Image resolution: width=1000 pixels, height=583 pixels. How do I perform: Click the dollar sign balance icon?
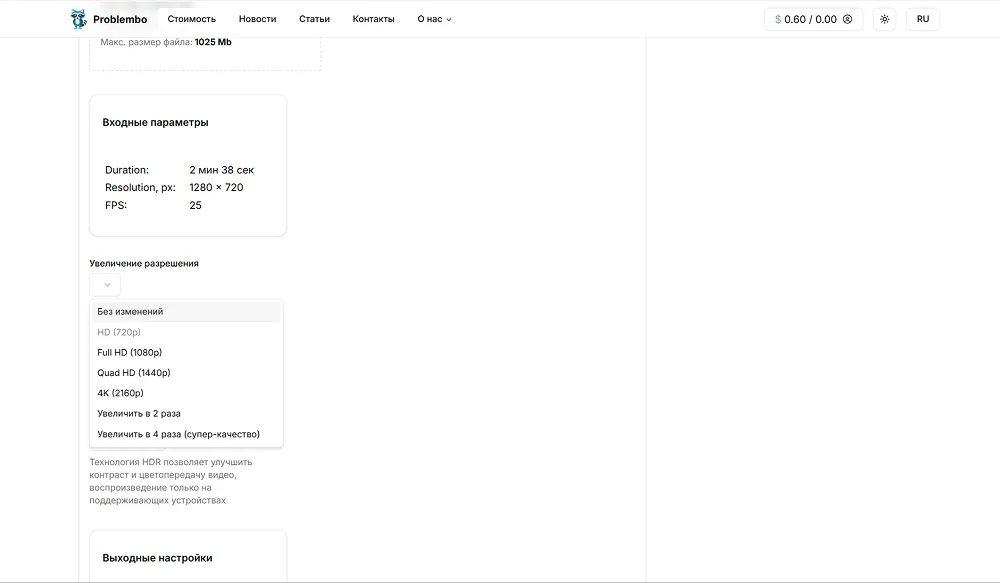(x=778, y=19)
